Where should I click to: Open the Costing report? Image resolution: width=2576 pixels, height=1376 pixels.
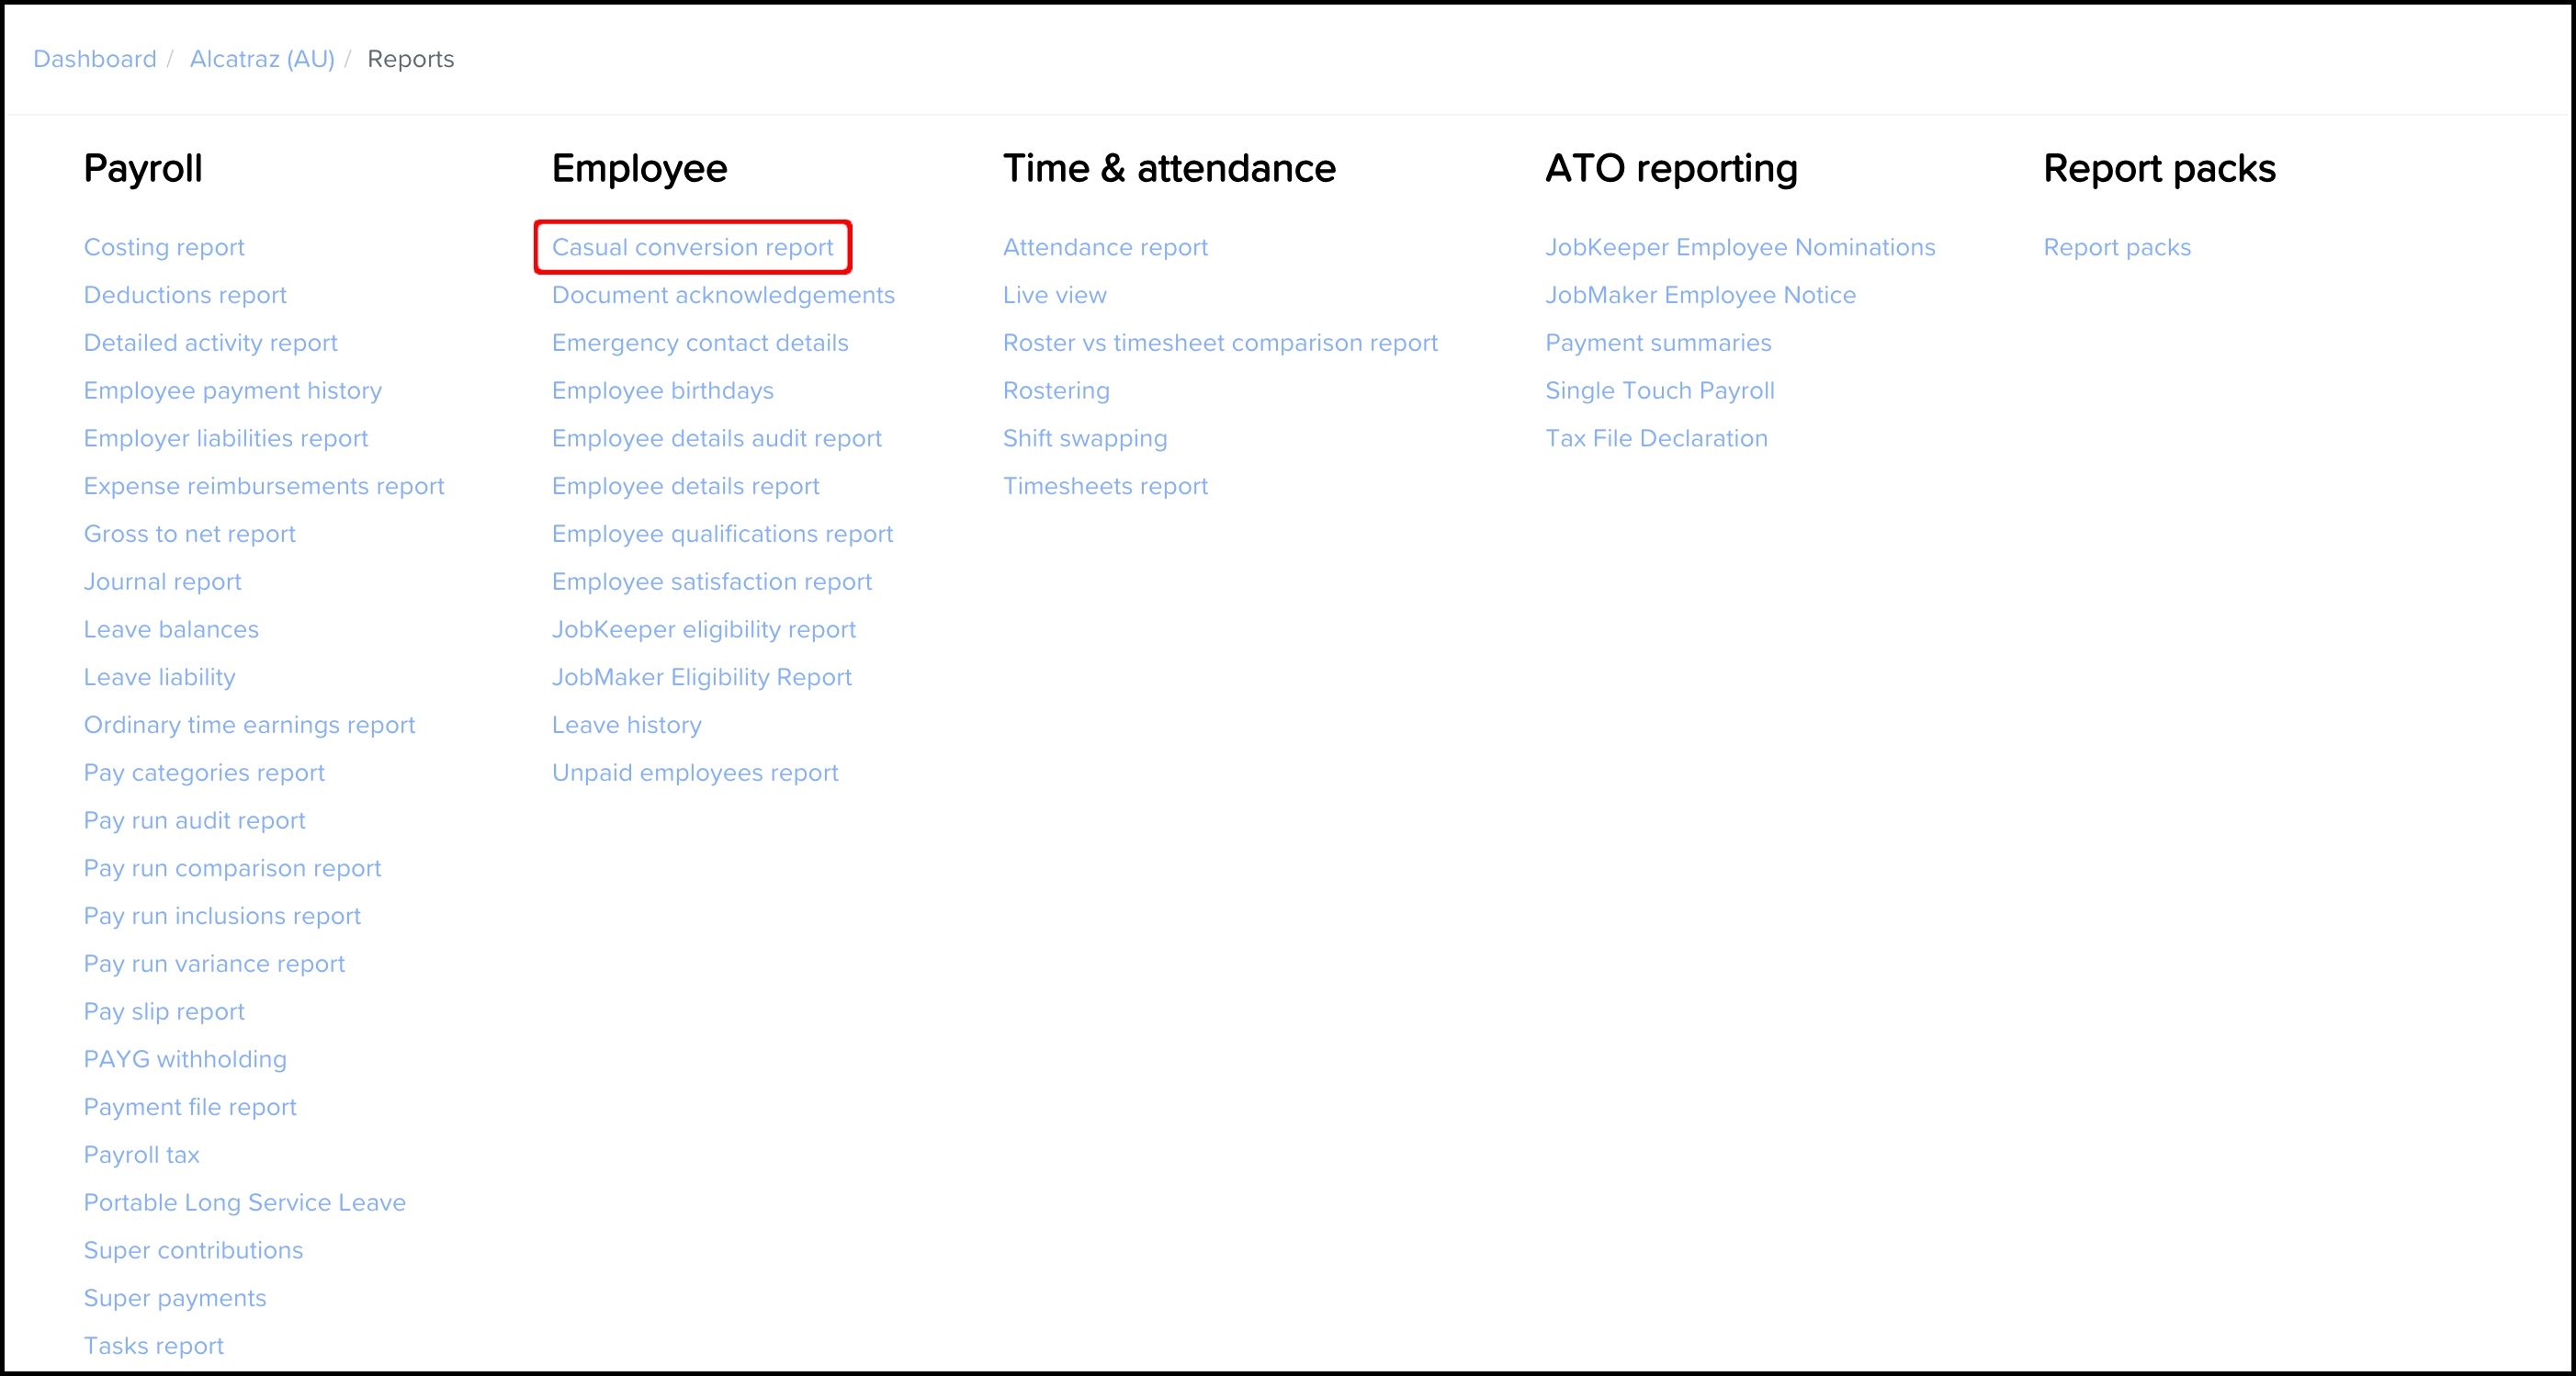tap(162, 245)
